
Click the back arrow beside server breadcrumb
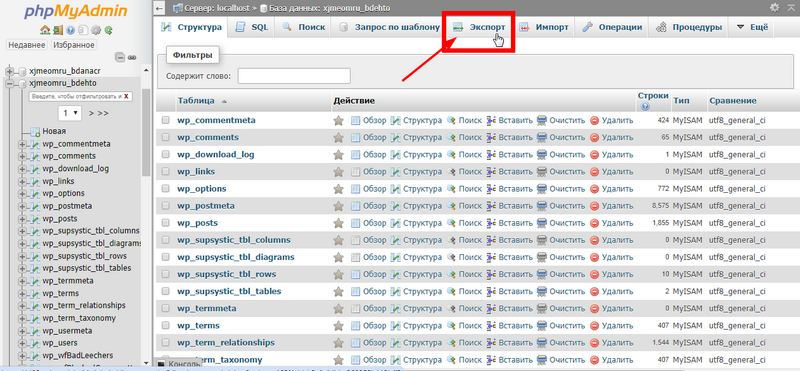[159, 8]
